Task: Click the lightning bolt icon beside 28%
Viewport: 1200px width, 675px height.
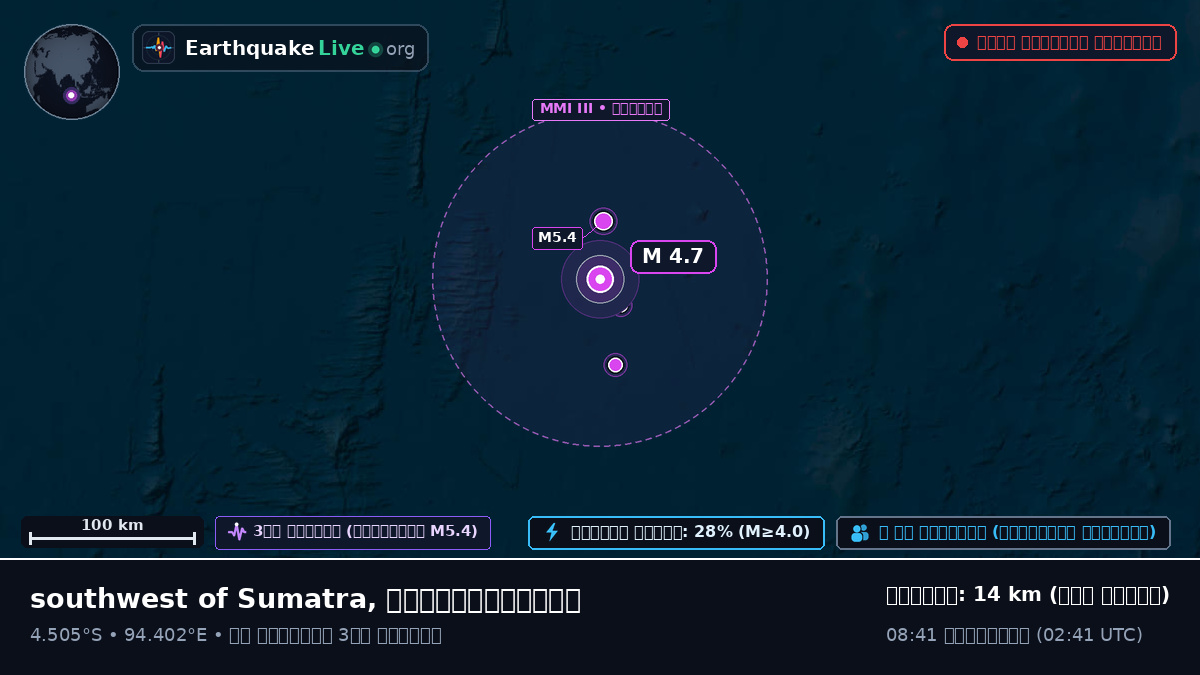Action: pyautogui.click(x=552, y=532)
